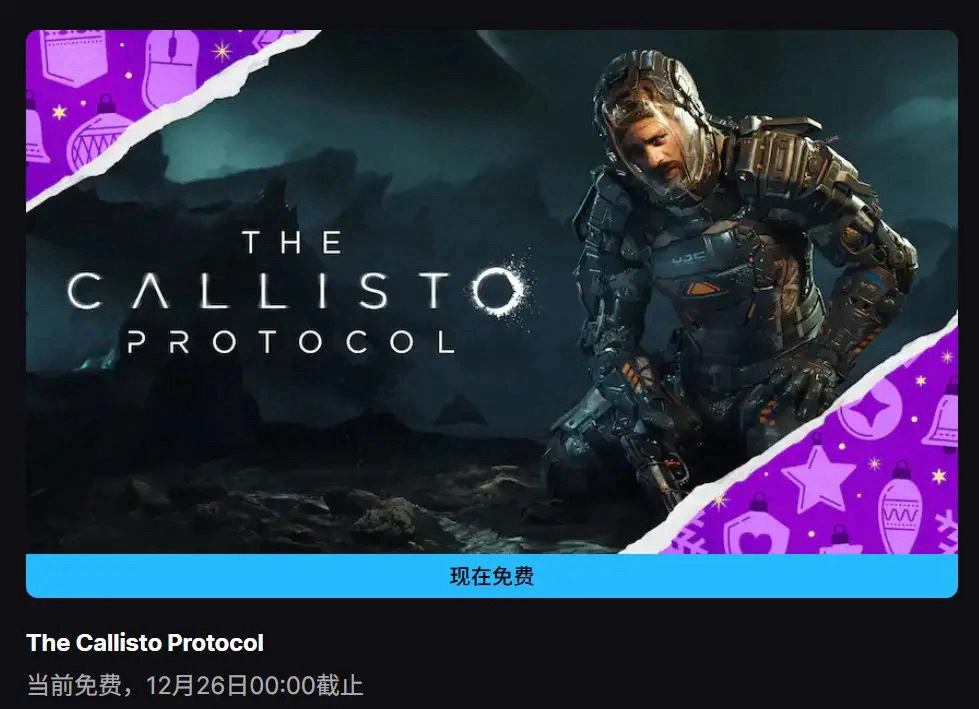Open The Callisto Protocol title link
The image size is (979, 709).
pyautogui.click(x=145, y=643)
